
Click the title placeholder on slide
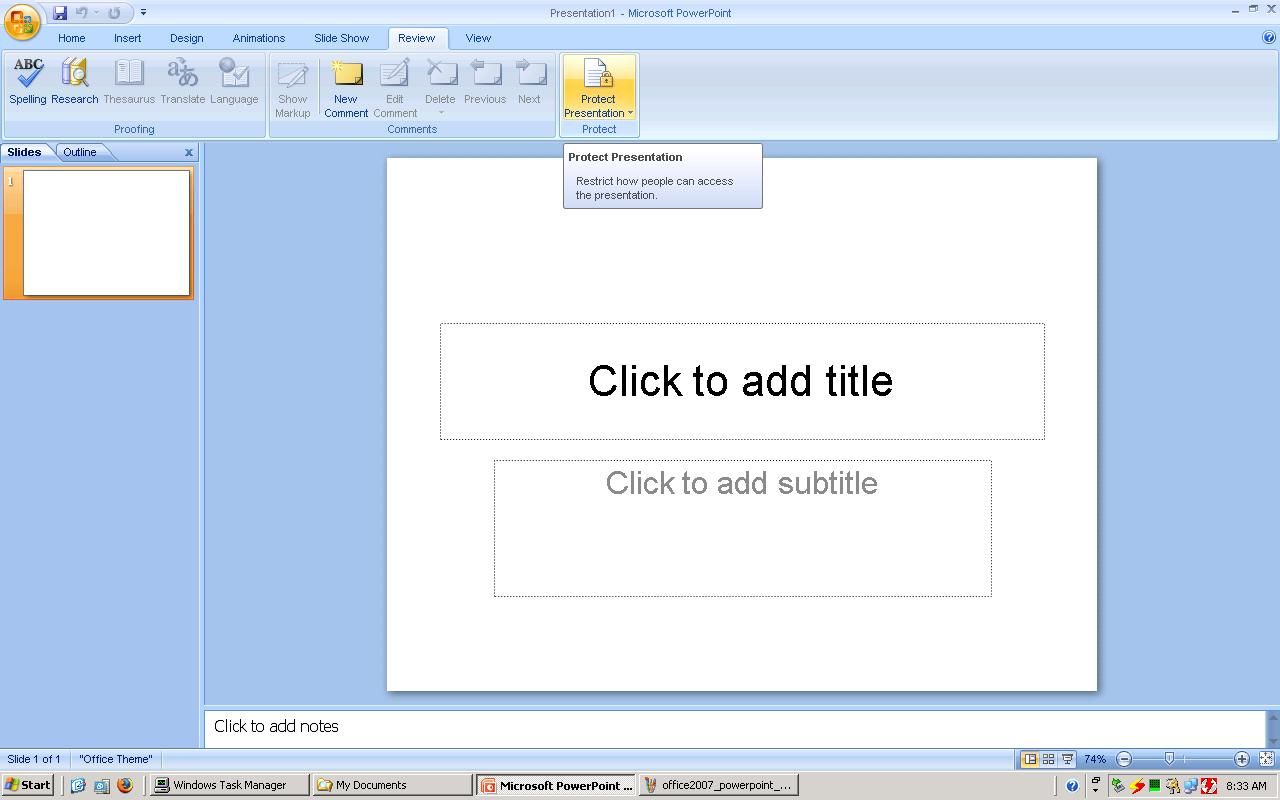(x=742, y=381)
